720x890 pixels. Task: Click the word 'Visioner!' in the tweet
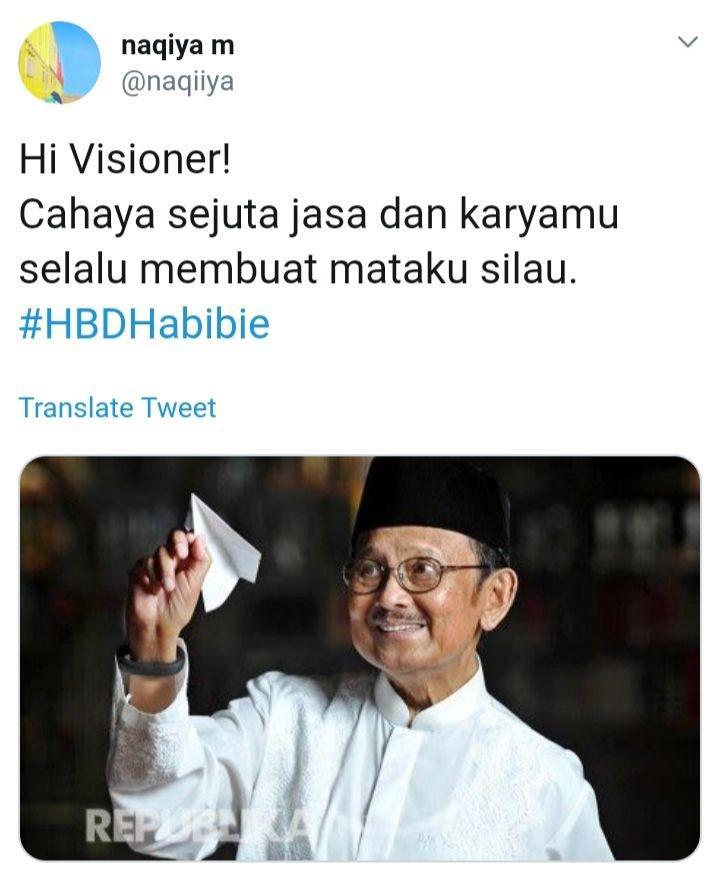(x=150, y=159)
